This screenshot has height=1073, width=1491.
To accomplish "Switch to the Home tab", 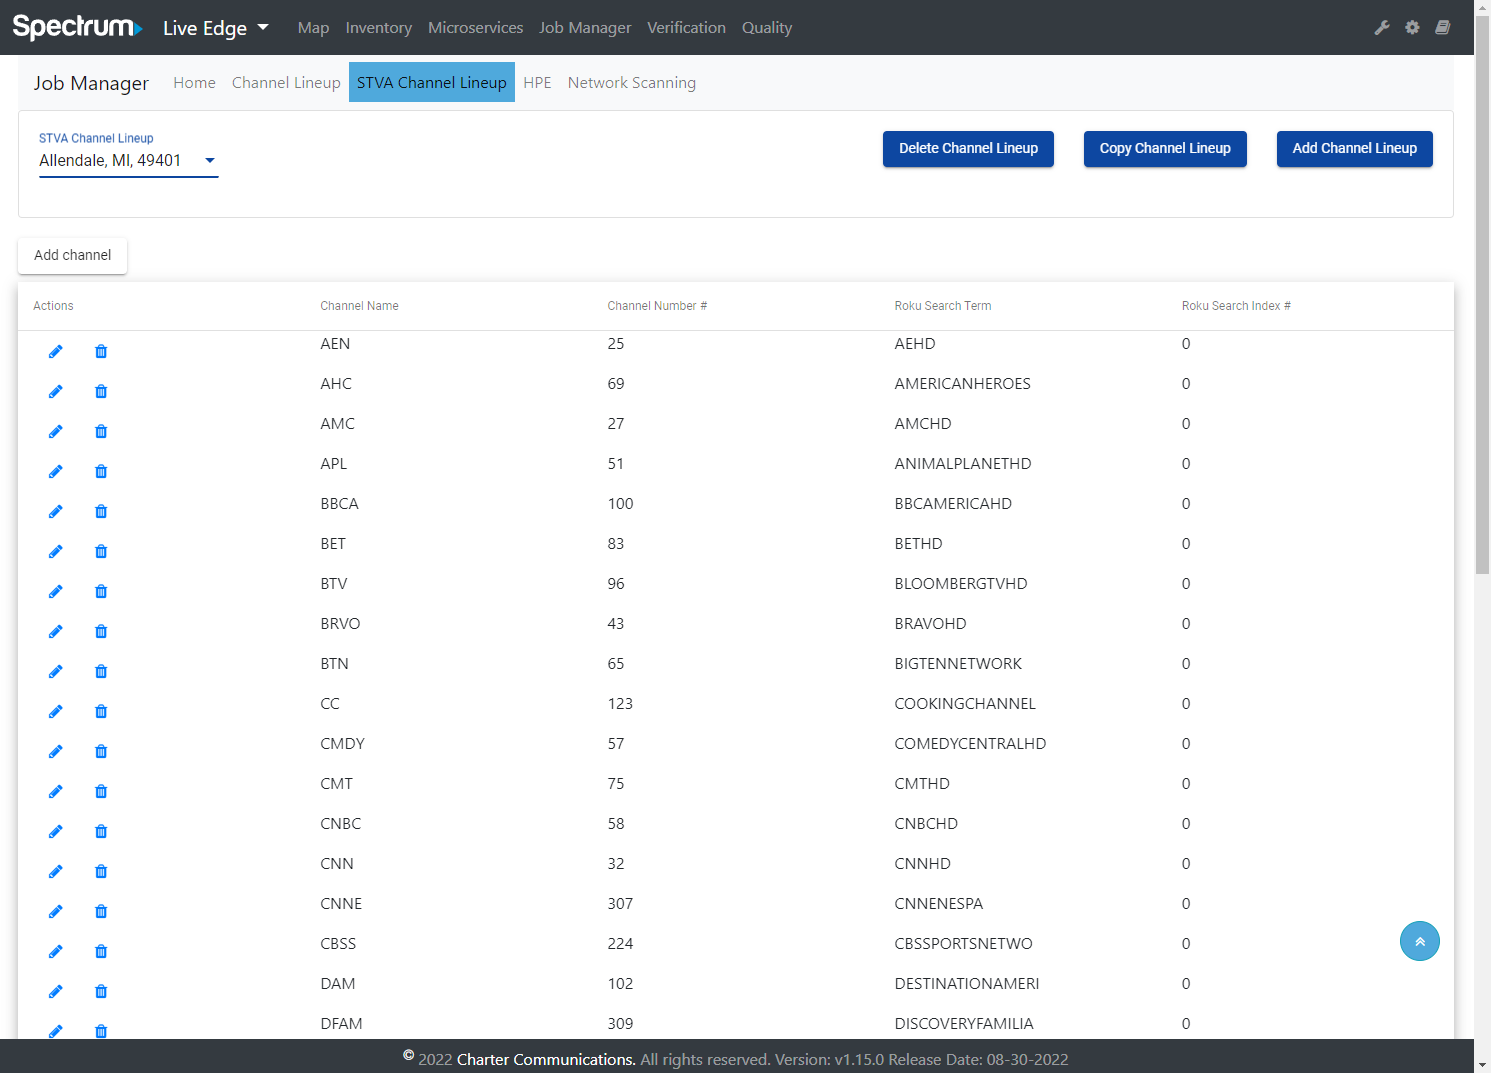I will 194,83.
